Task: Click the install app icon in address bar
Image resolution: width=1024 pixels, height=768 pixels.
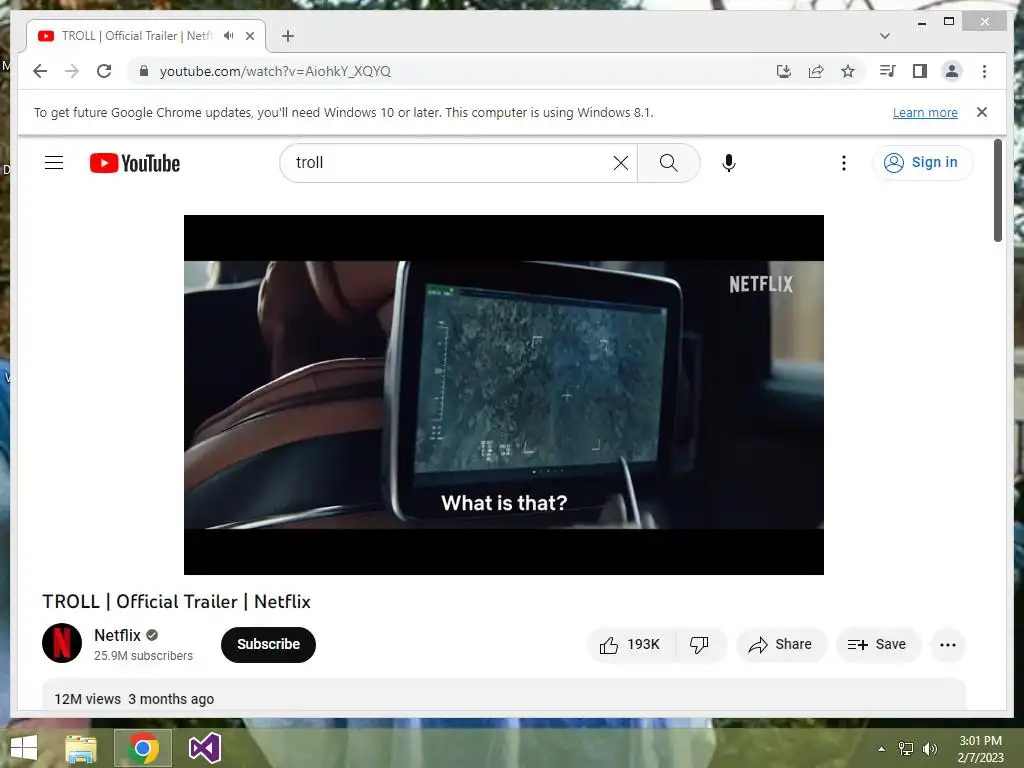Action: (784, 71)
